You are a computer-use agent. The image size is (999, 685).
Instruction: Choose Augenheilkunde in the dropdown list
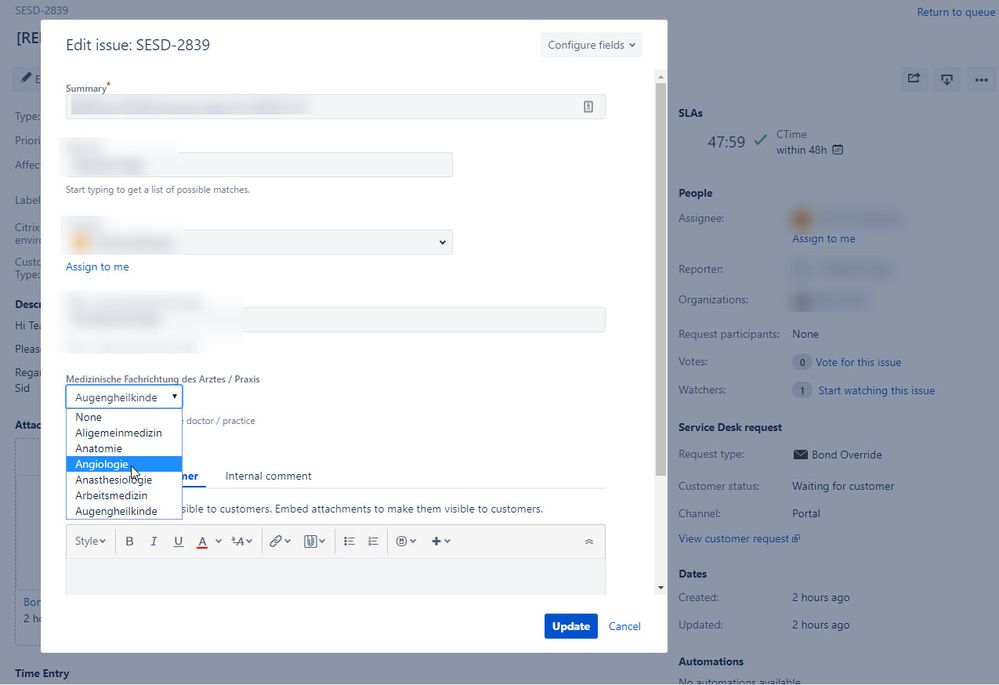pos(124,511)
